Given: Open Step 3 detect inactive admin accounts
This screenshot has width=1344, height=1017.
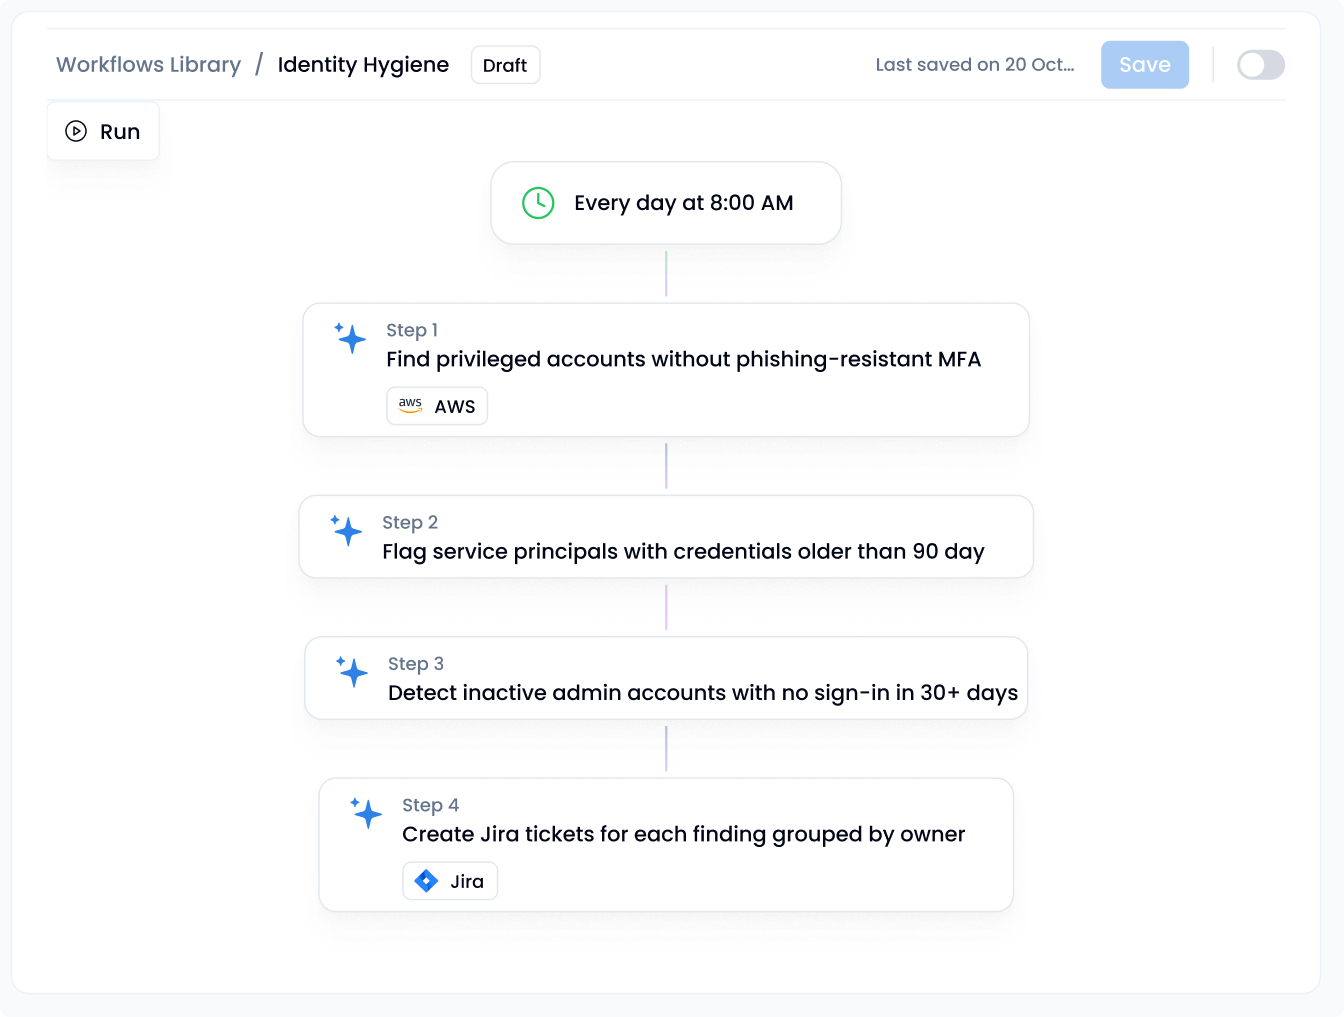Looking at the screenshot, I should point(702,692).
